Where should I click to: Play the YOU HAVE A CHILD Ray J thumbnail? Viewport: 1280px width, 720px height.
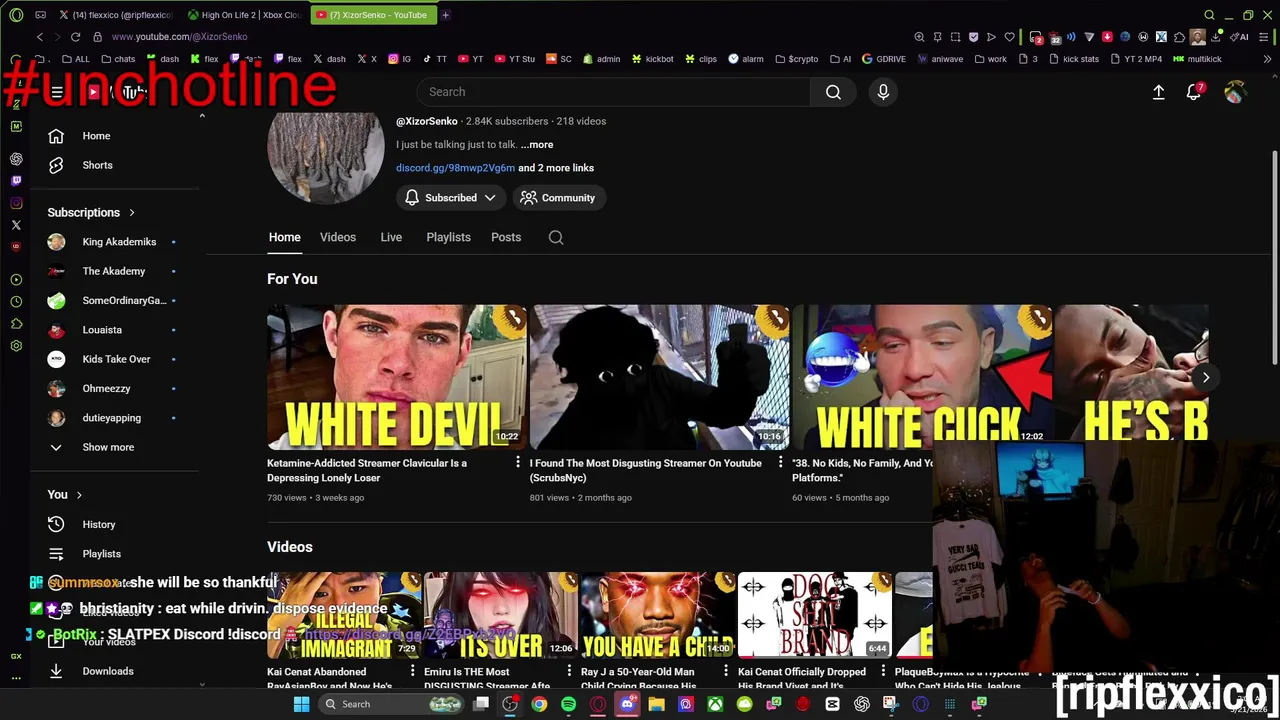pos(657,615)
